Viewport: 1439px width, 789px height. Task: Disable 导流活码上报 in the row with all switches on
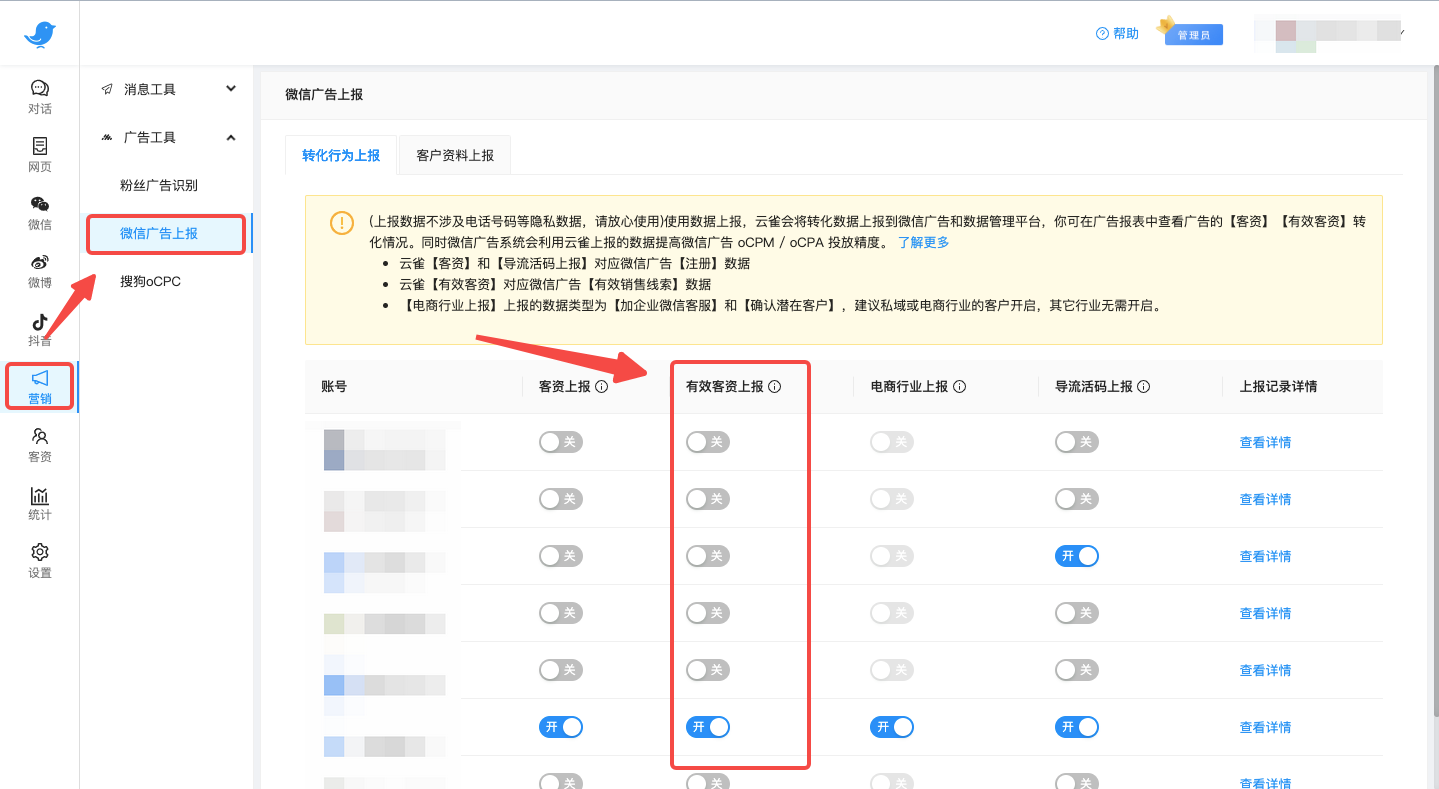(x=1077, y=727)
